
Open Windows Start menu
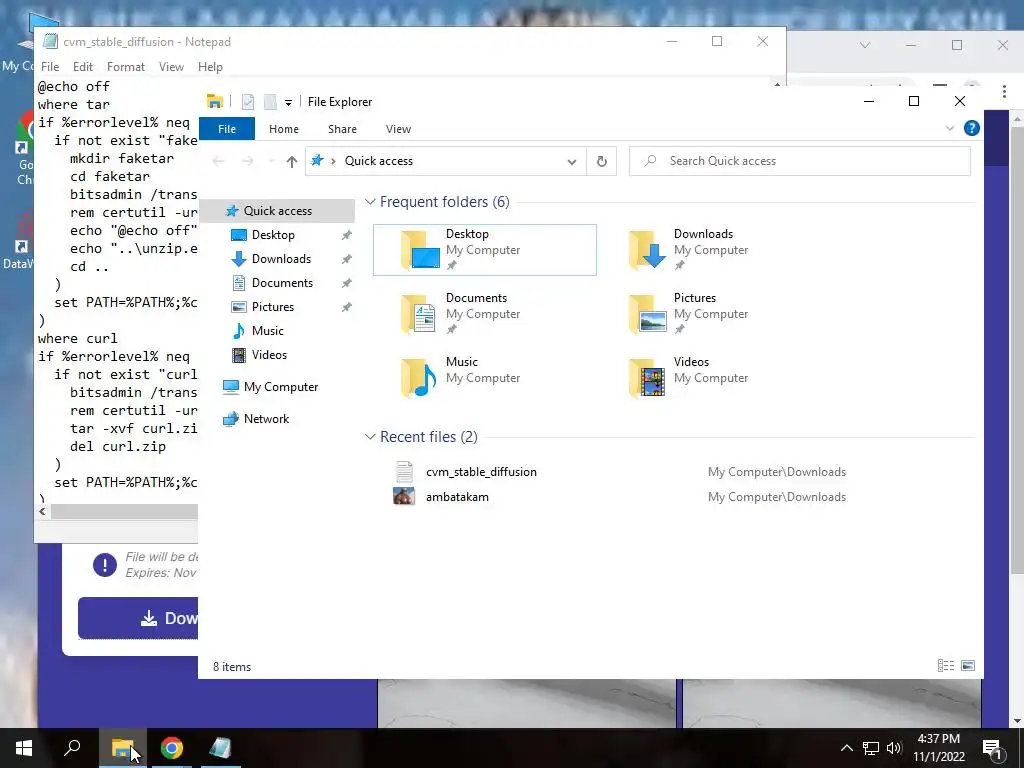point(24,748)
